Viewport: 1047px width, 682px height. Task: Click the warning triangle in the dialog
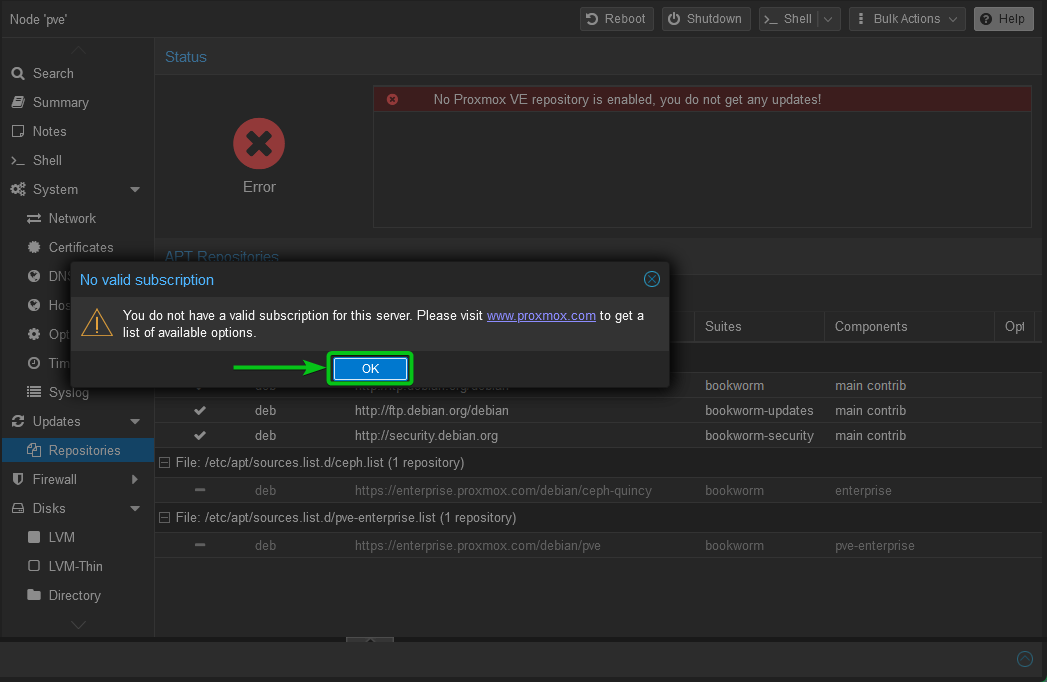[97, 323]
